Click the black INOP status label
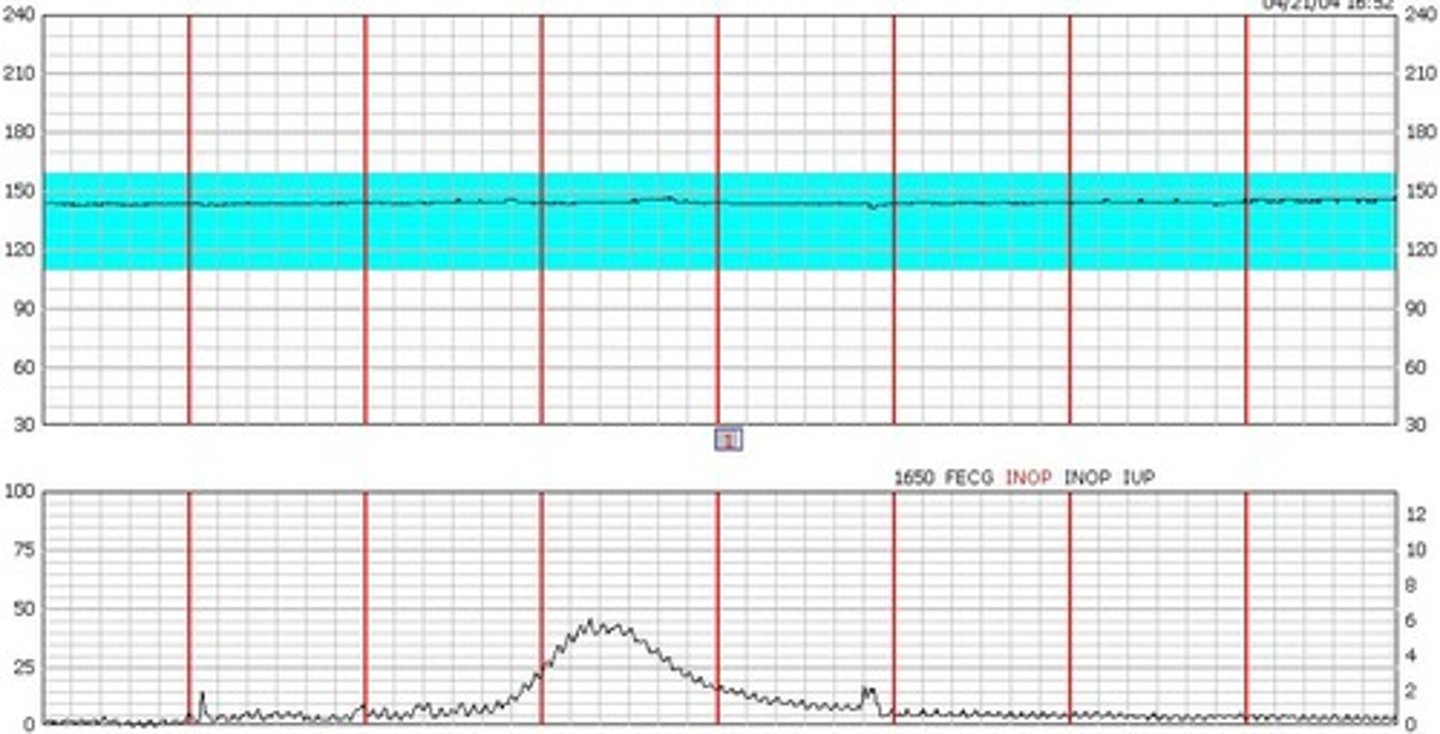This screenshot has height=734, width=1440. [x=1086, y=478]
